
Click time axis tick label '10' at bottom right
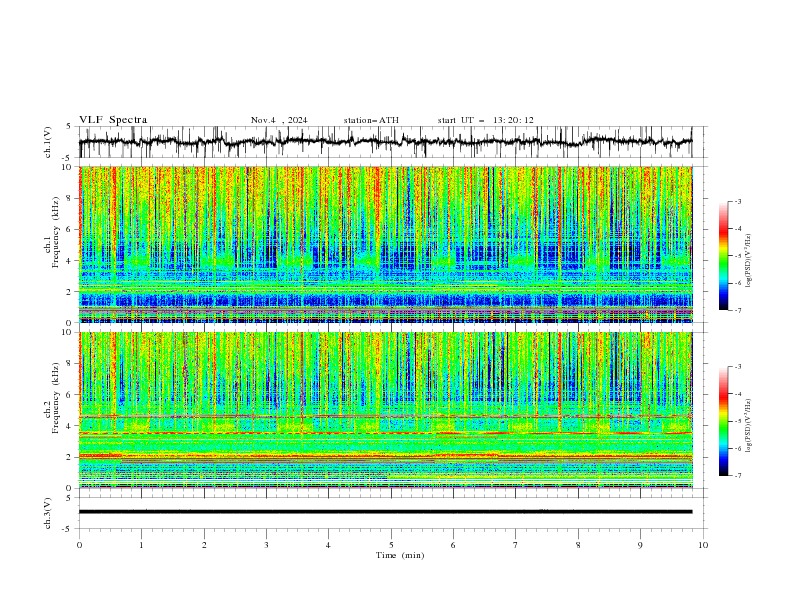point(703,545)
